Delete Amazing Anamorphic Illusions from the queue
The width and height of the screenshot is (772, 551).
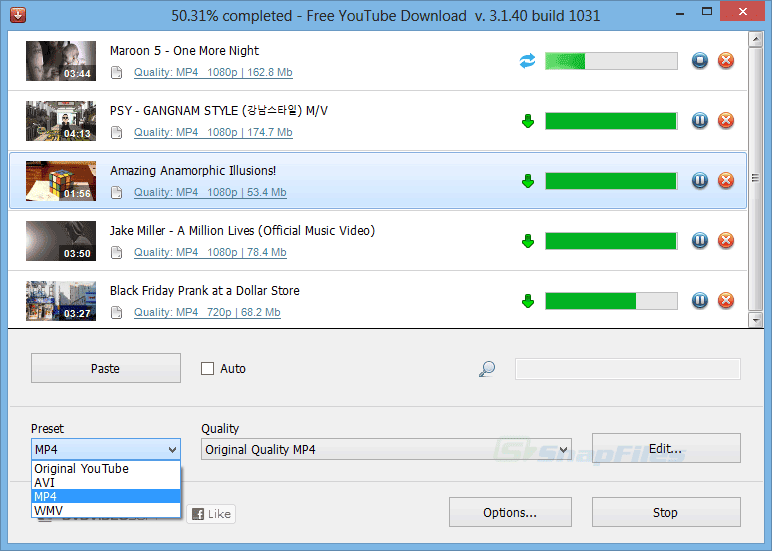pyautogui.click(x=726, y=181)
